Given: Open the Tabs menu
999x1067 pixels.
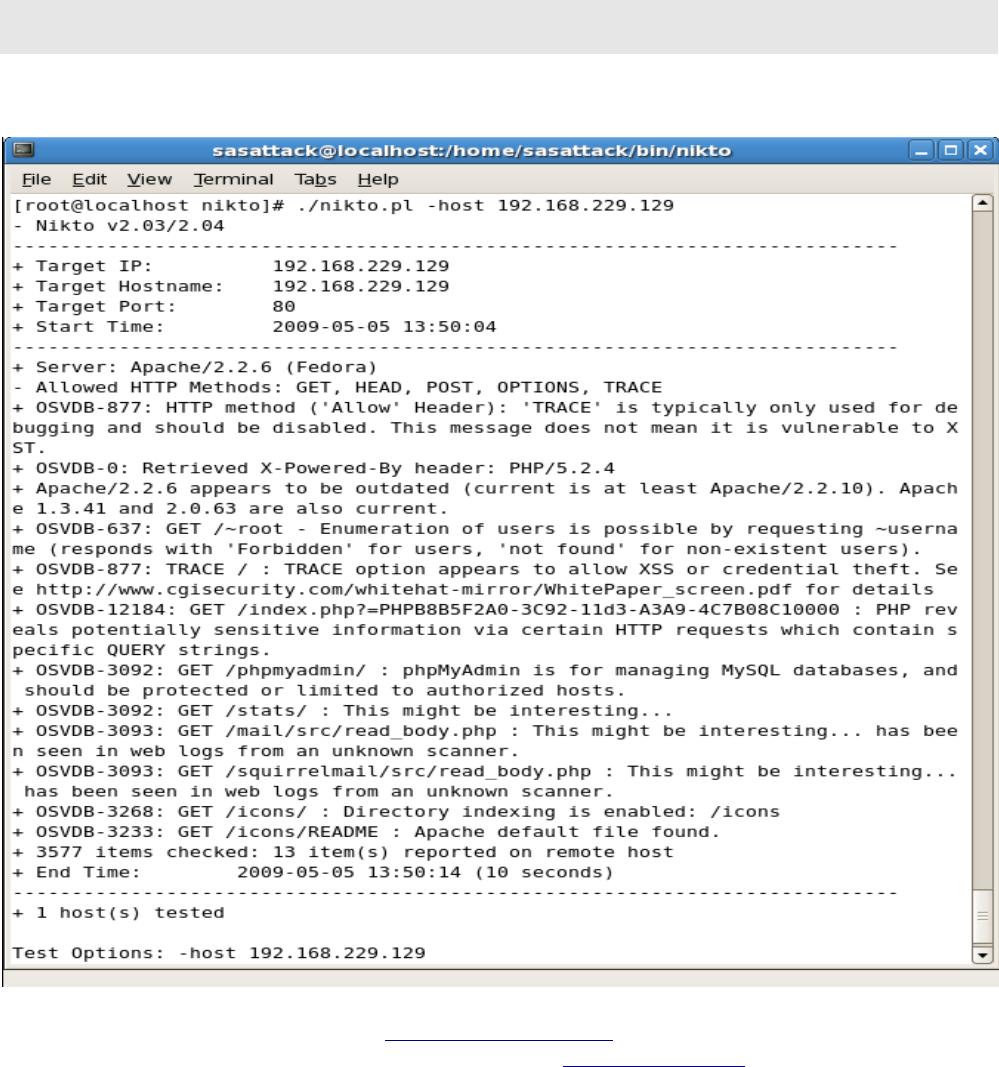Looking at the screenshot, I should (x=315, y=180).
